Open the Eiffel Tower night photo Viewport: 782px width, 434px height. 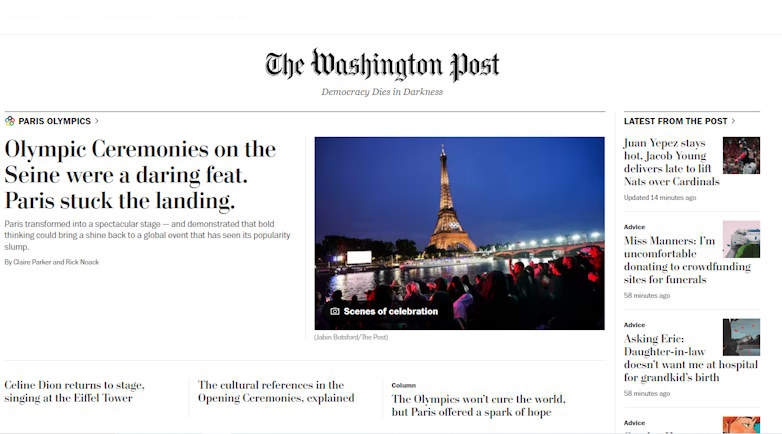[x=459, y=233]
